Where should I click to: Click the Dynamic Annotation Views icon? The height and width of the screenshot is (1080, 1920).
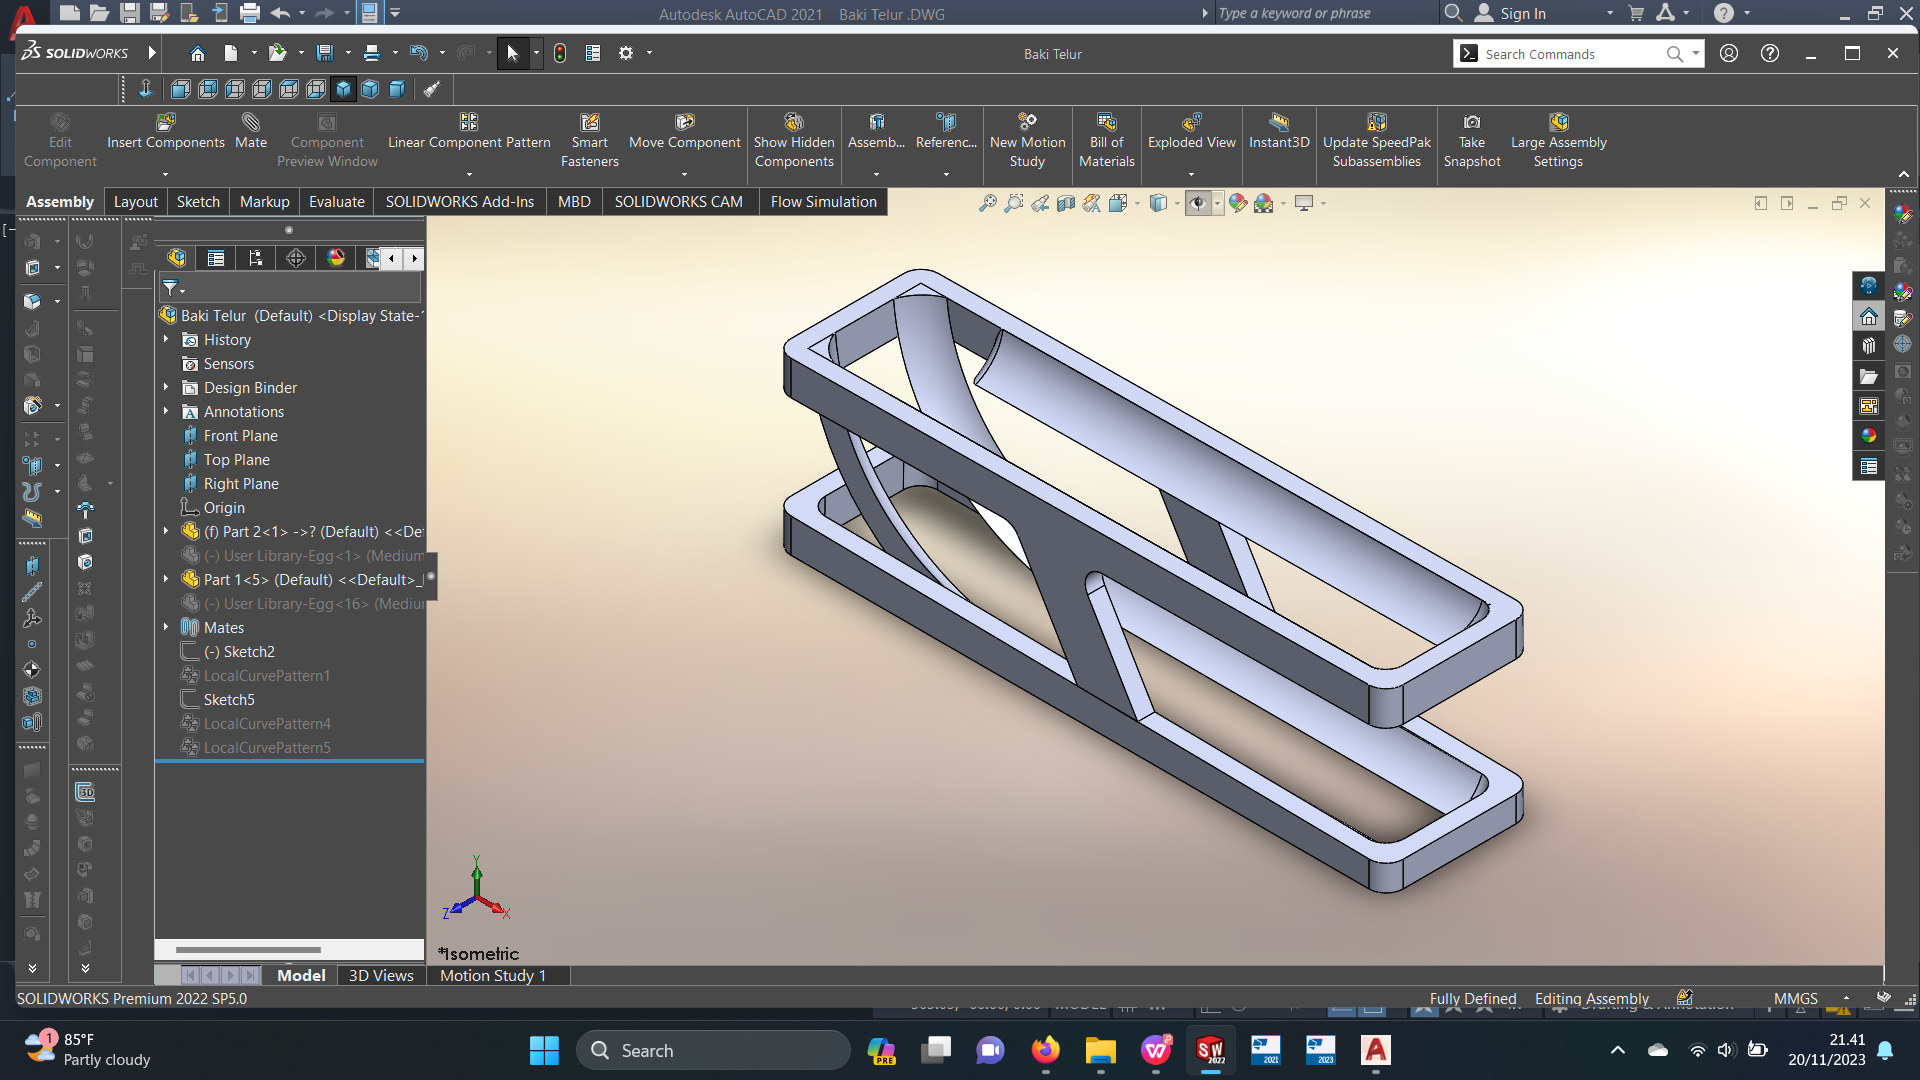[x=1092, y=203]
